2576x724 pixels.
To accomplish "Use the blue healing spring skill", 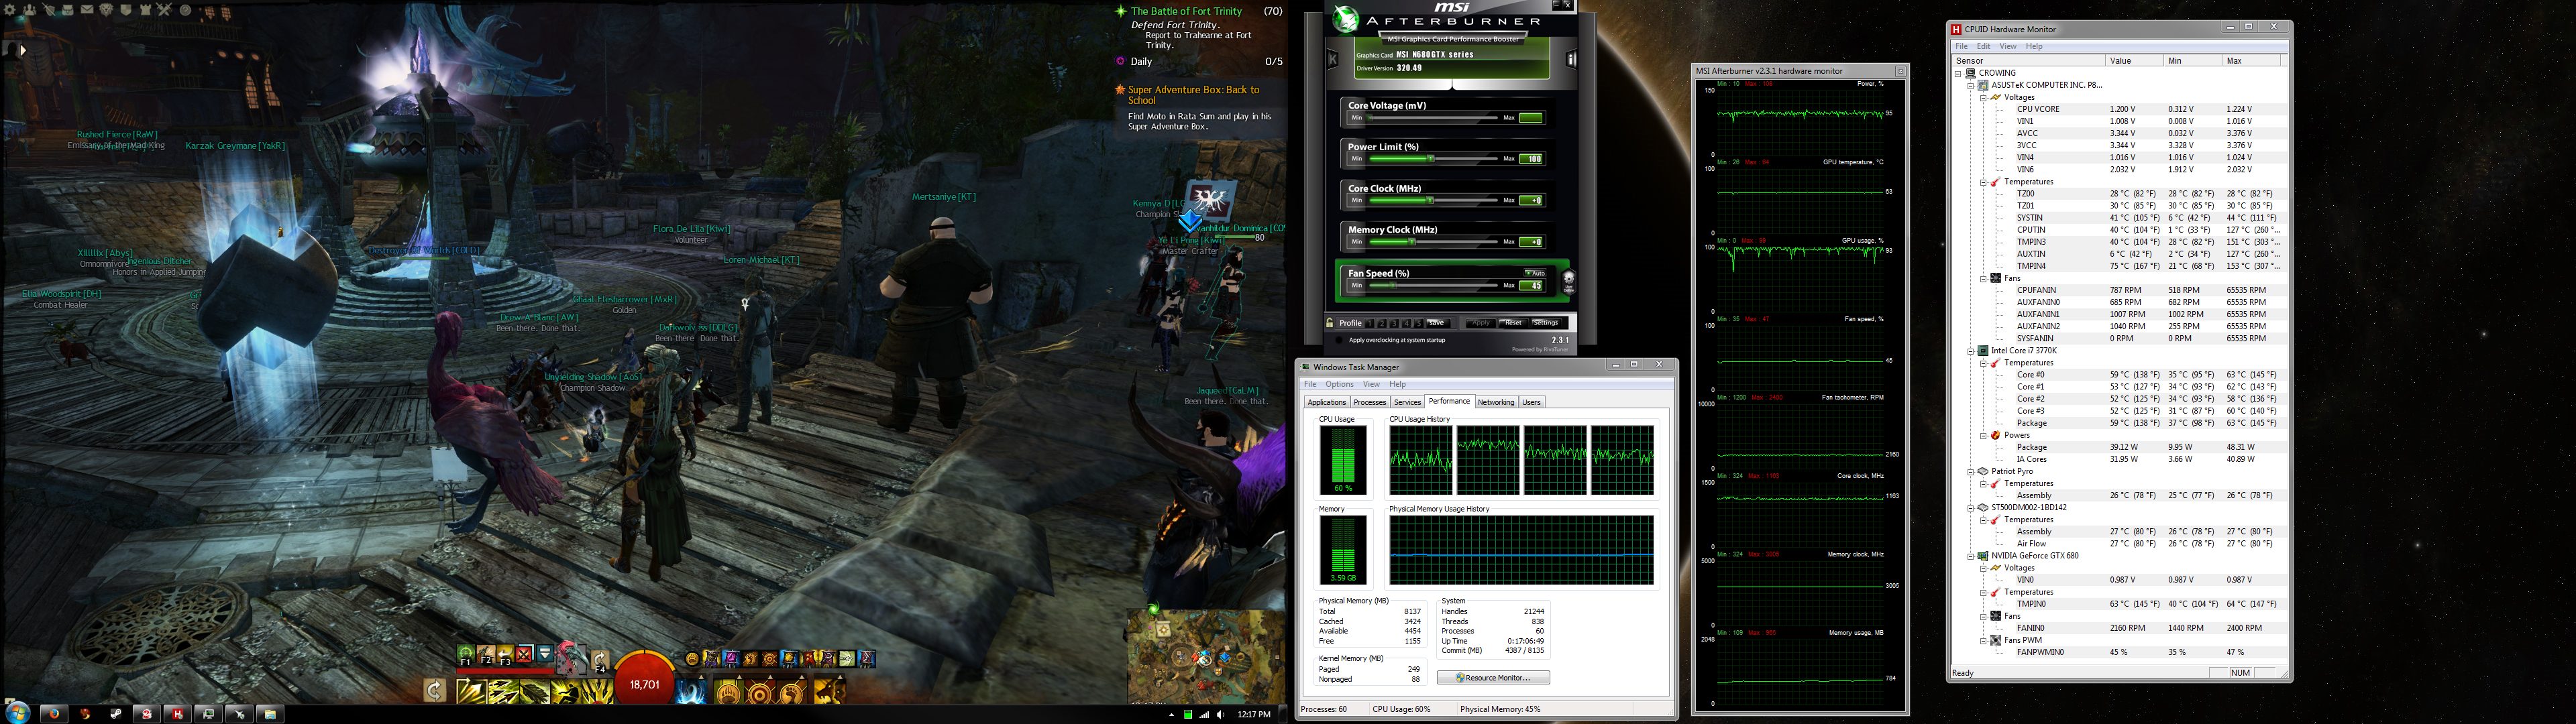I will click(691, 692).
